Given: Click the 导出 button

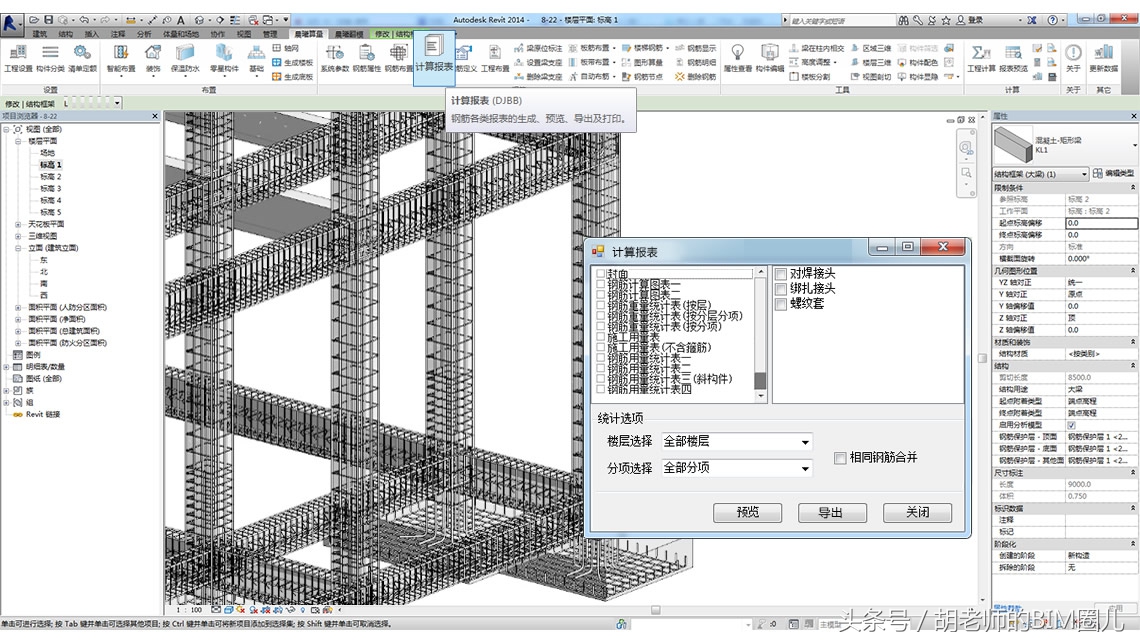Looking at the screenshot, I should pyautogui.click(x=832, y=512).
